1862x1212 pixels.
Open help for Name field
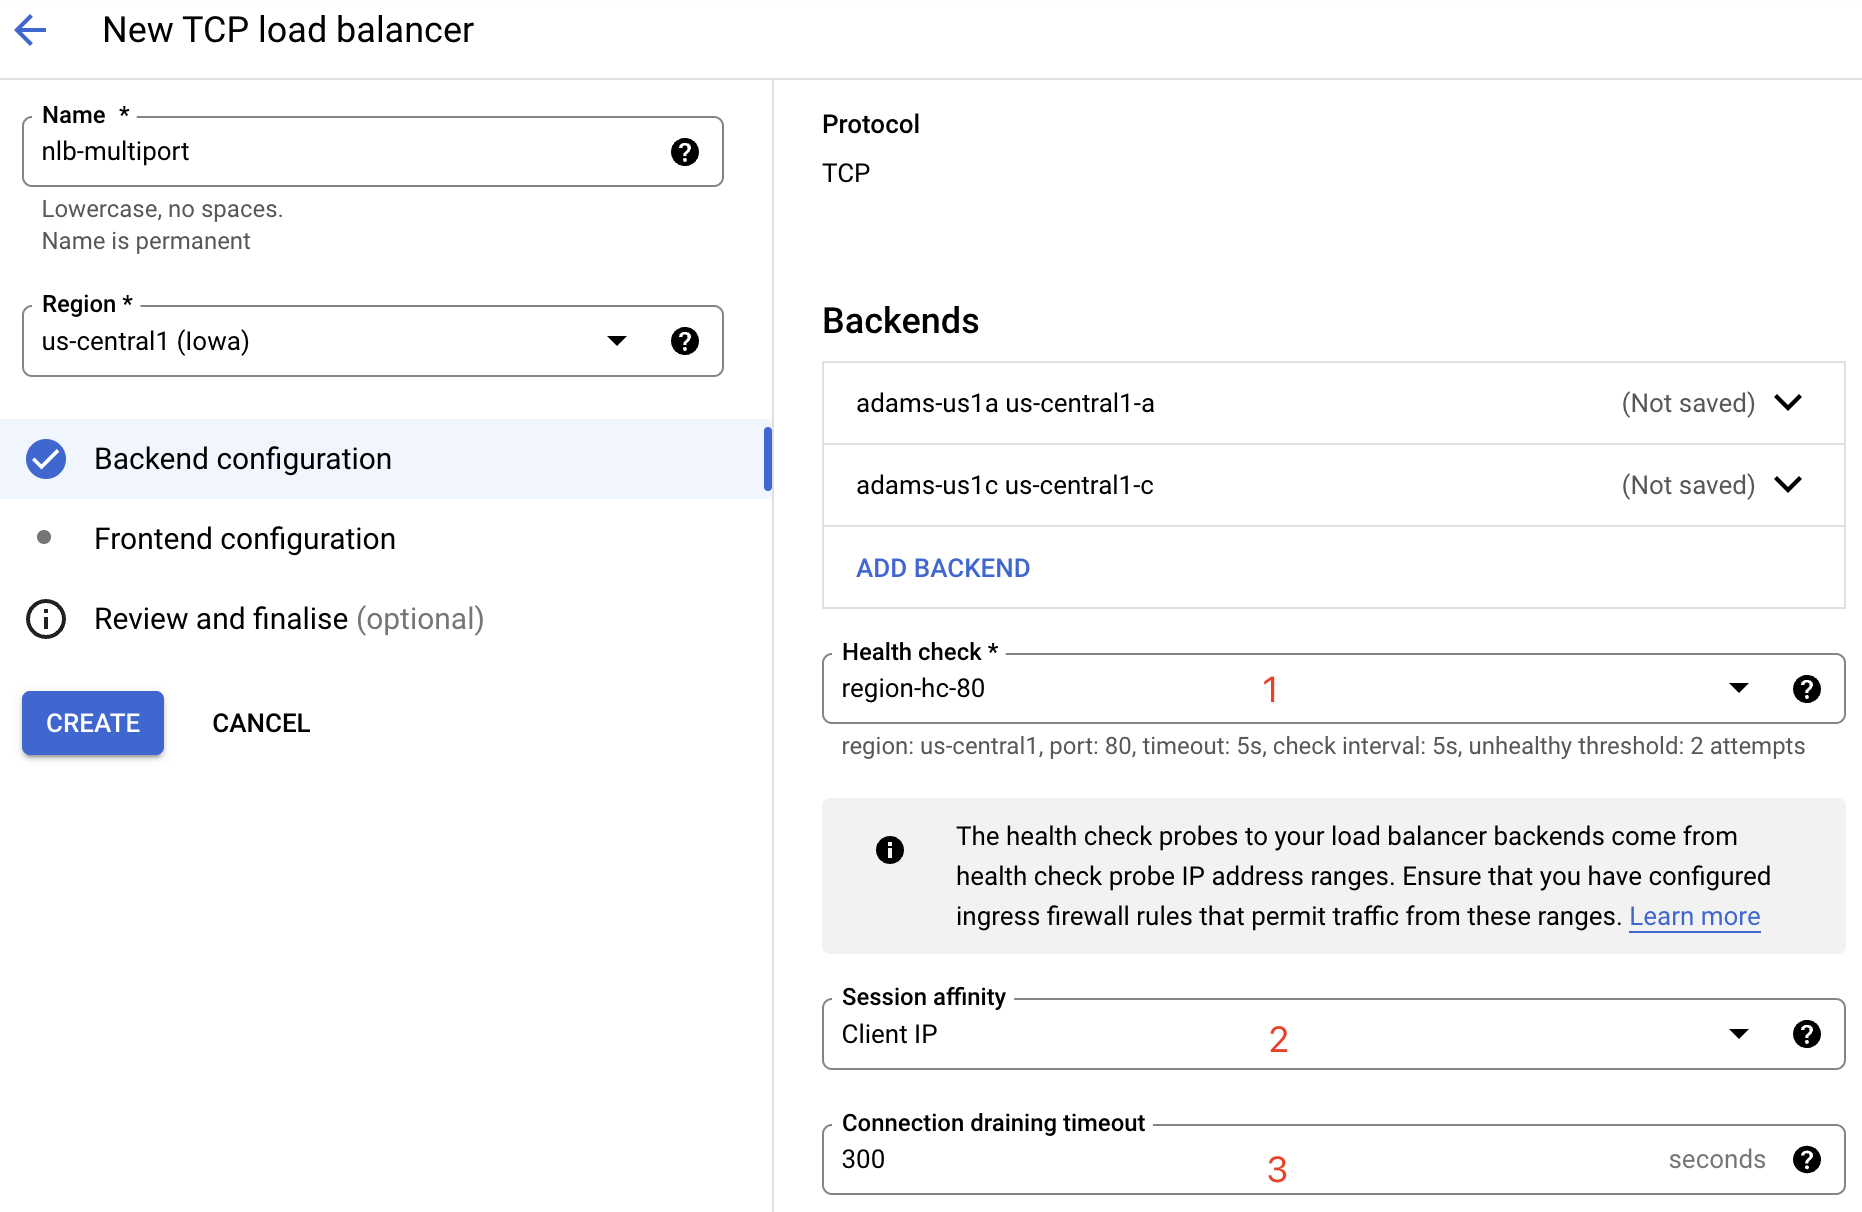click(x=684, y=152)
